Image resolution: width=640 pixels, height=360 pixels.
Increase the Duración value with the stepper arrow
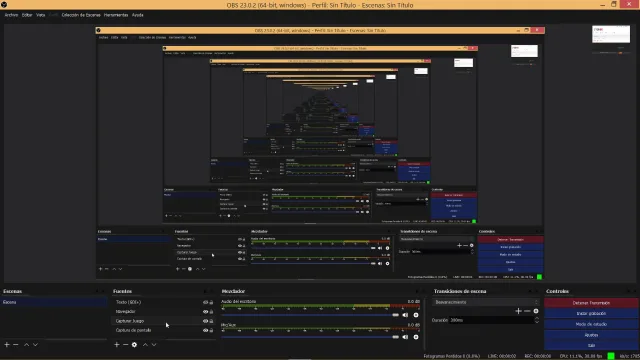click(537, 318)
